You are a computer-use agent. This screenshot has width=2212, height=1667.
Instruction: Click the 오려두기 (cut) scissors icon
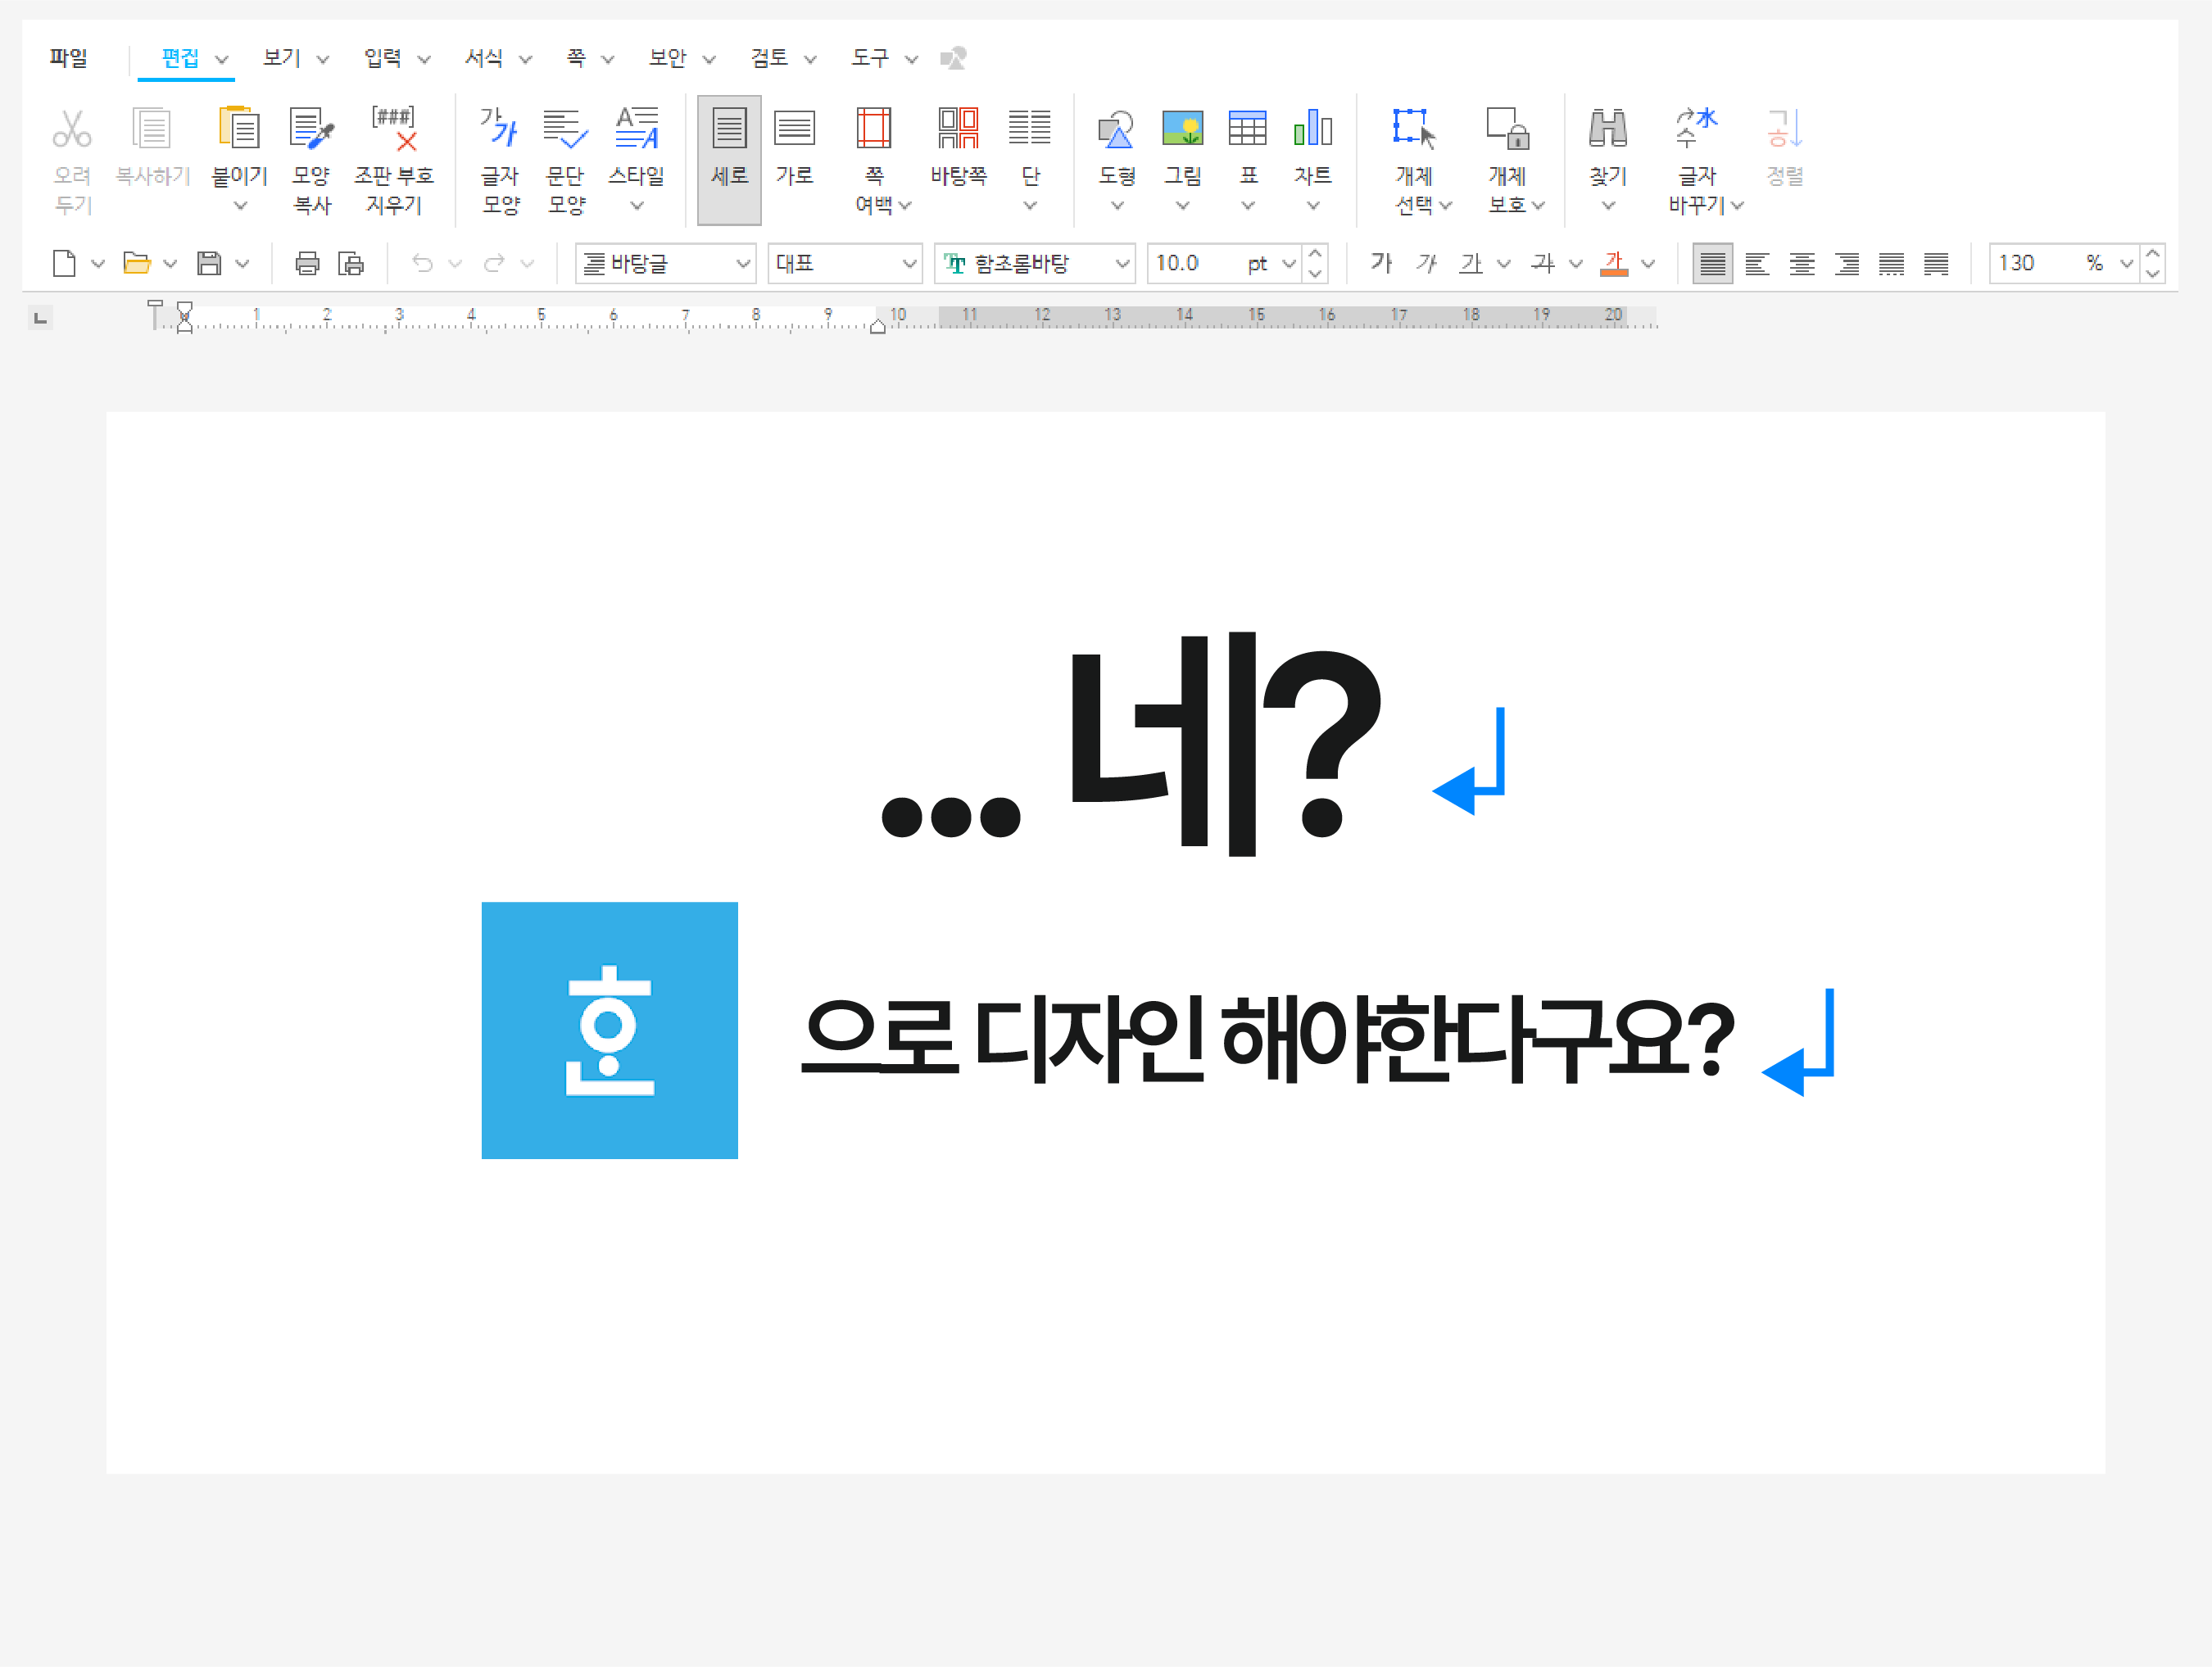coord(72,128)
